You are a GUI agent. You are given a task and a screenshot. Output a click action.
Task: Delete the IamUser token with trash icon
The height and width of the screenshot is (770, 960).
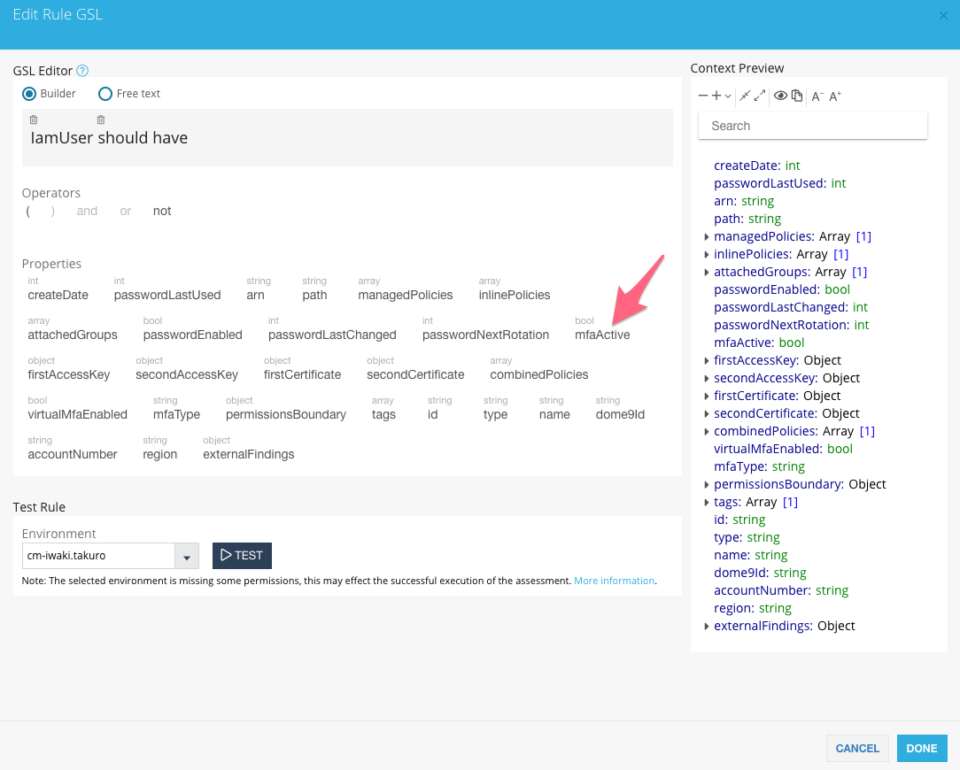point(34,119)
